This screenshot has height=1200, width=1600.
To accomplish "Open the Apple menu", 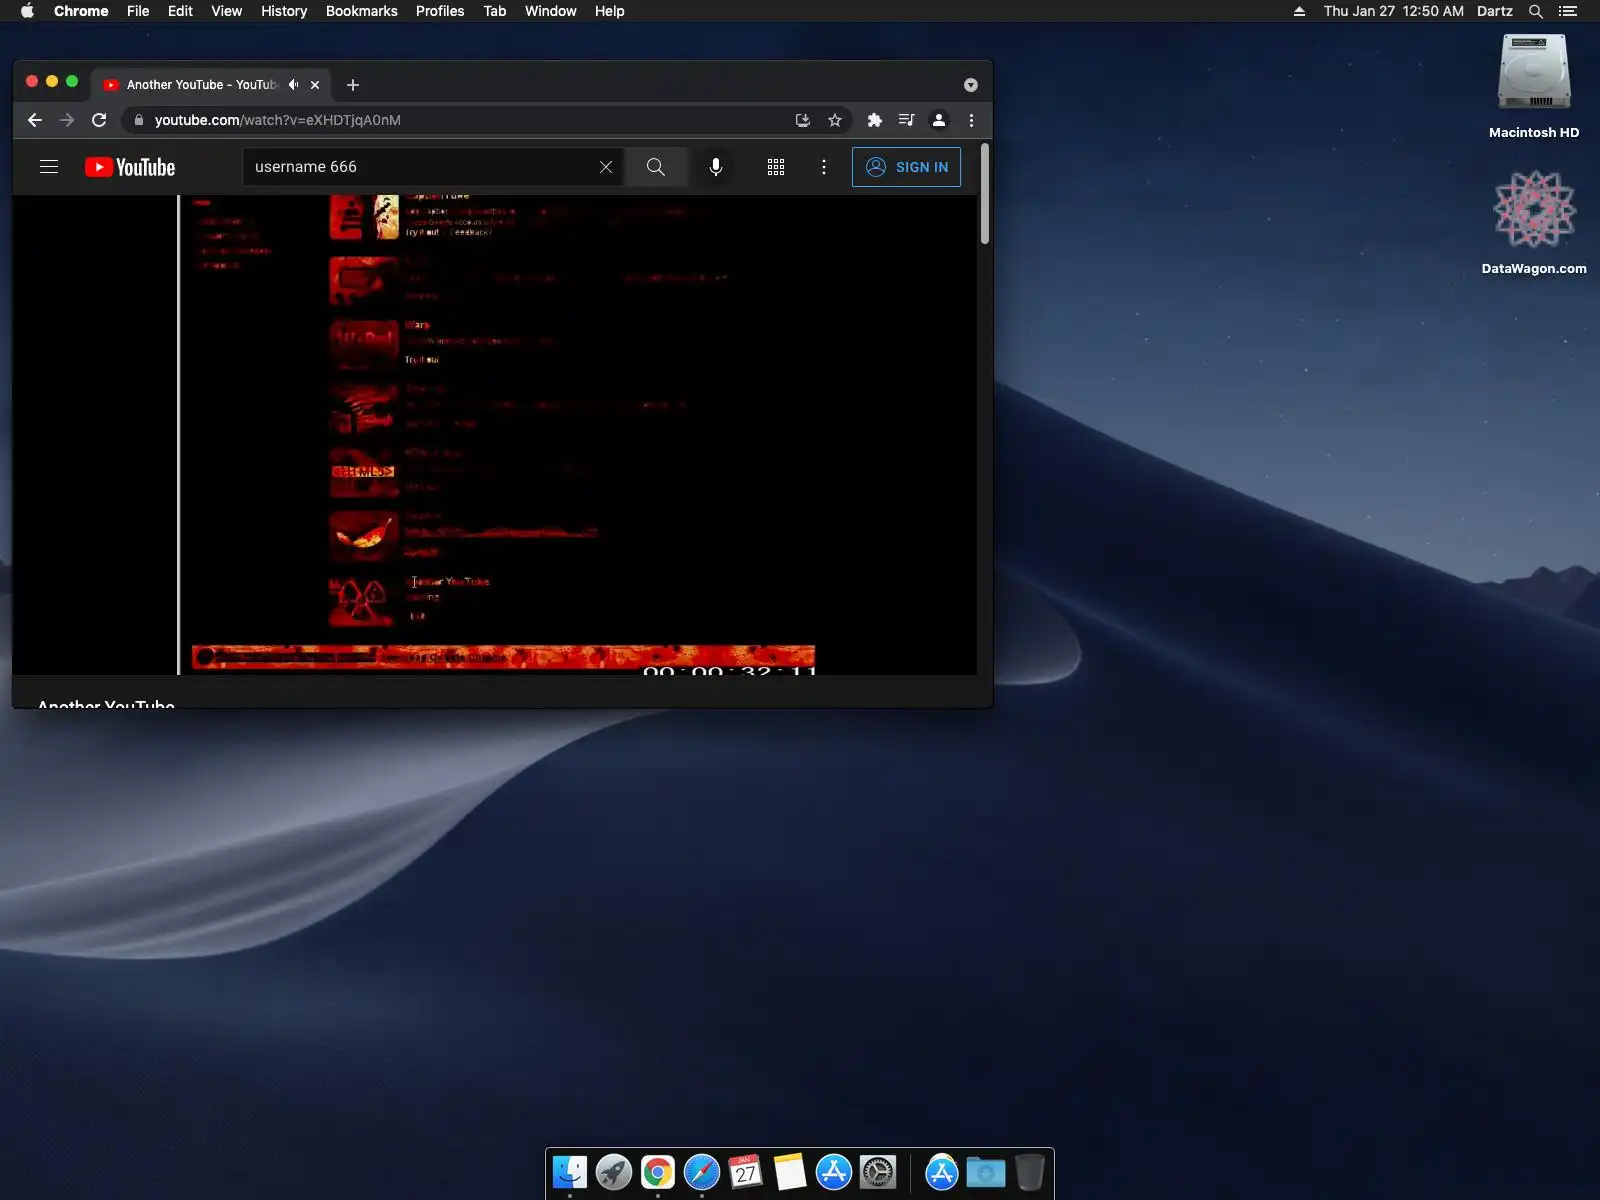I will pyautogui.click(x=27, y=11).
